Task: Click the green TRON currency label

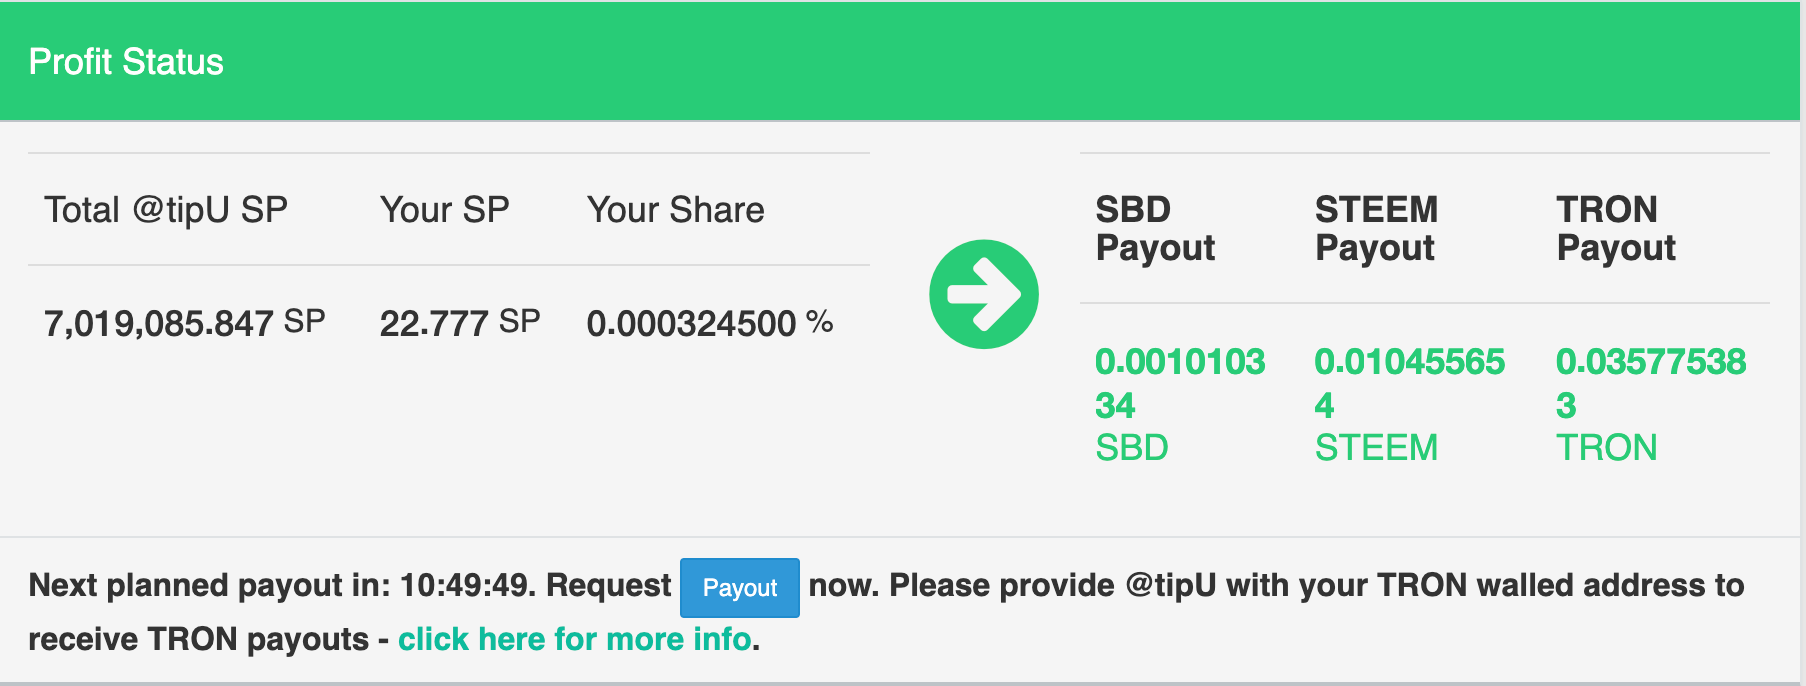Action: click(1606, 447)
